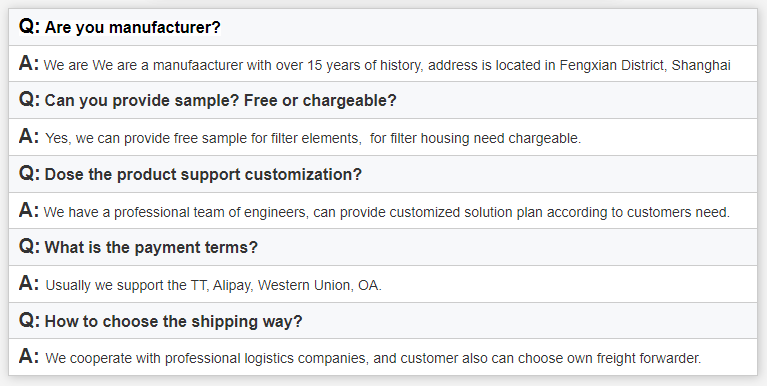Click the answer mentioning Fengxian District, Shanghai
This screenshot has height=386, width=767.
coord(387,65)
